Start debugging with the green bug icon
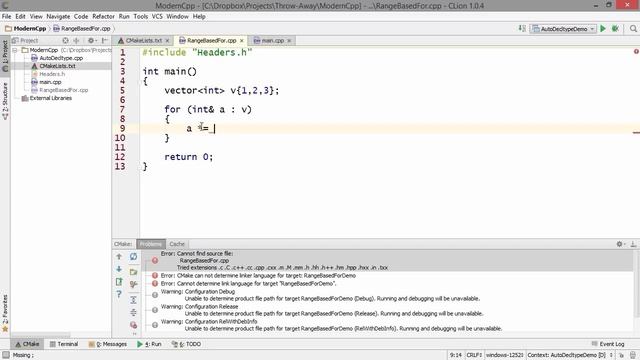 tap(615, 29)
